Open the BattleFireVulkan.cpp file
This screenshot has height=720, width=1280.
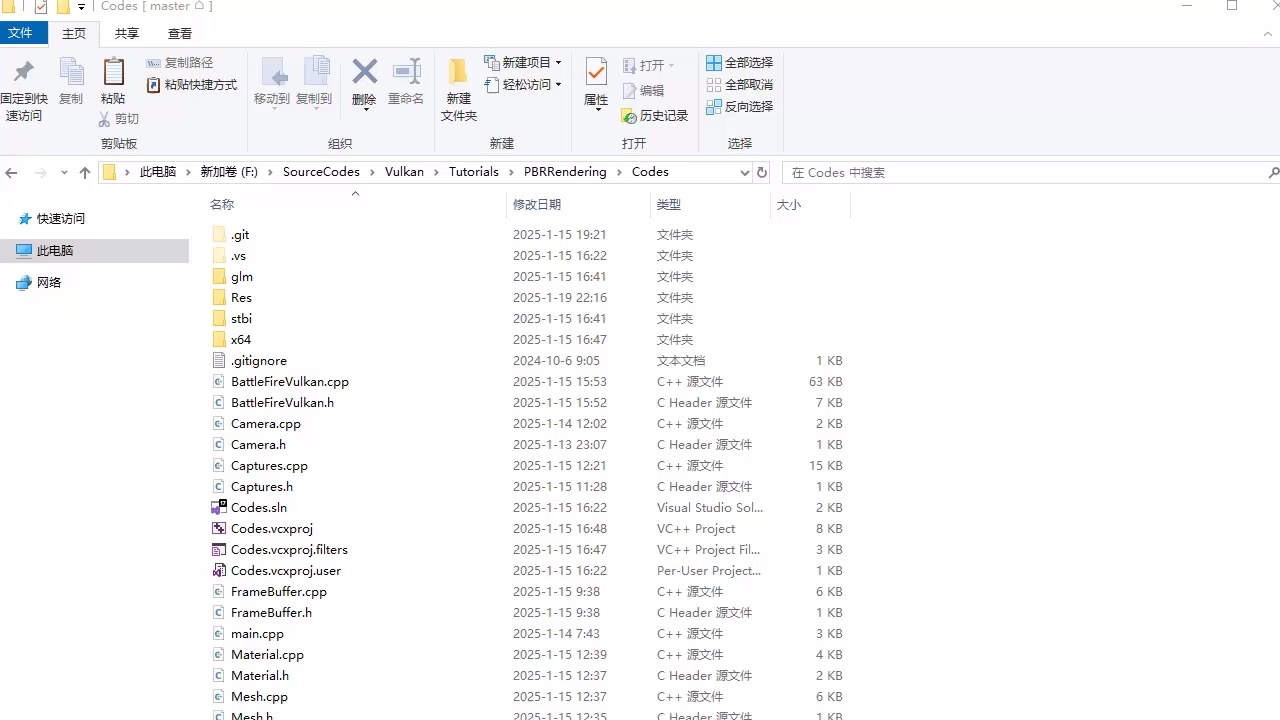point(289,381)
